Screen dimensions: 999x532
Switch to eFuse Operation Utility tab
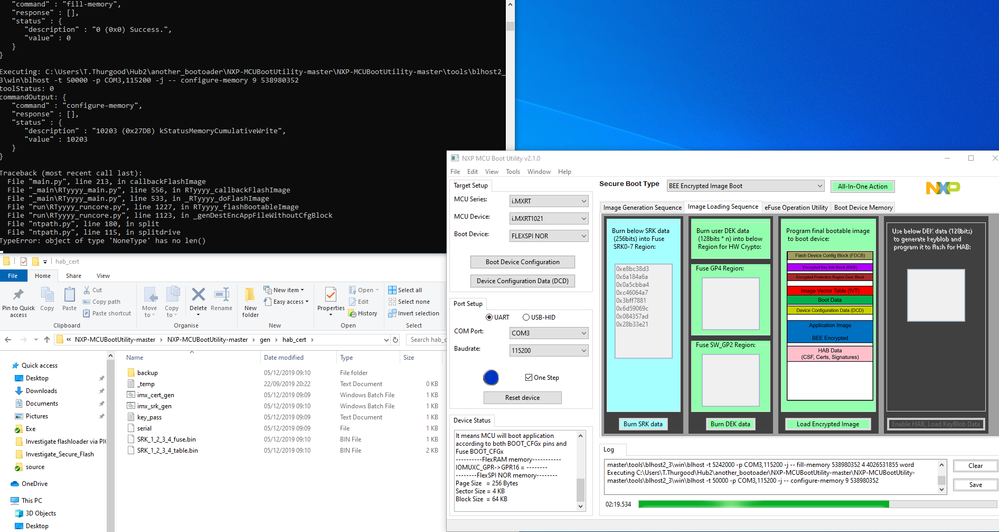click(796, 207)
